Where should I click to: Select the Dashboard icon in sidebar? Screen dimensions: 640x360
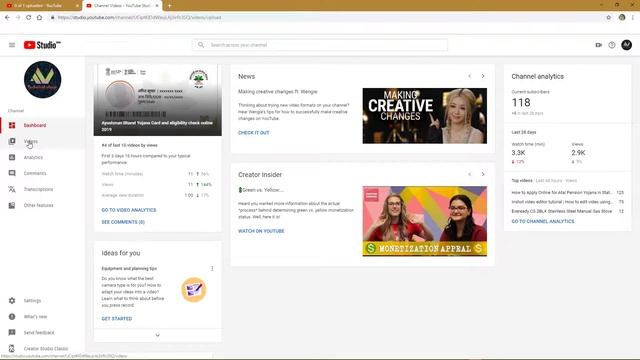pos(12,125)
